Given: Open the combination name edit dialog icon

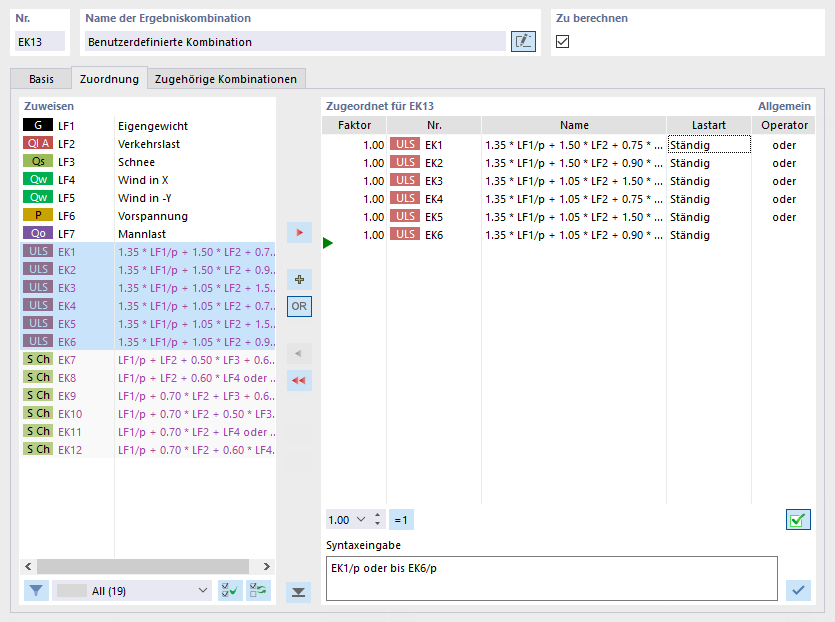Looking at the screenshot, I should [523, 42].
